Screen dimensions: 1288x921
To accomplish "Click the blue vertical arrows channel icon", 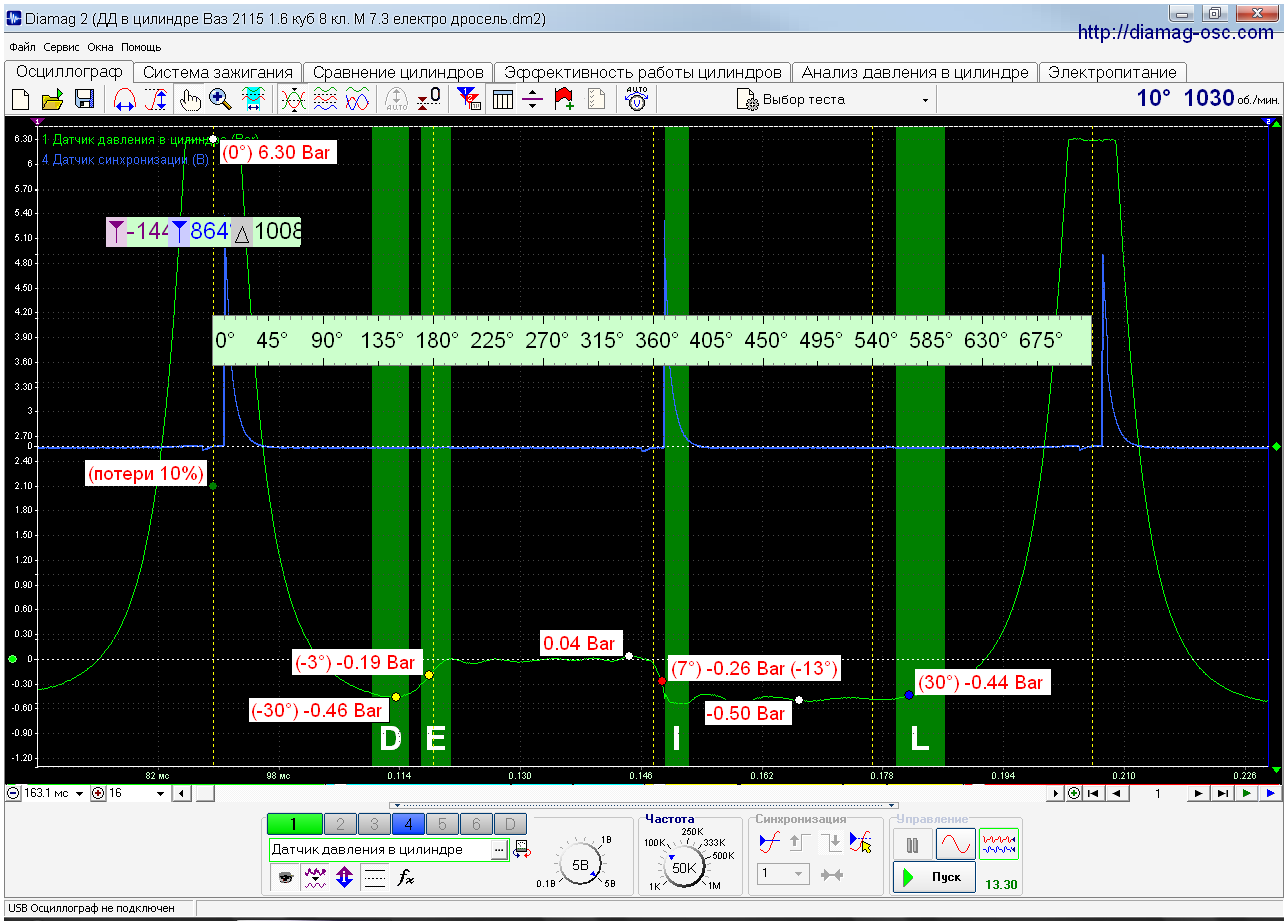I will (345, 877).
